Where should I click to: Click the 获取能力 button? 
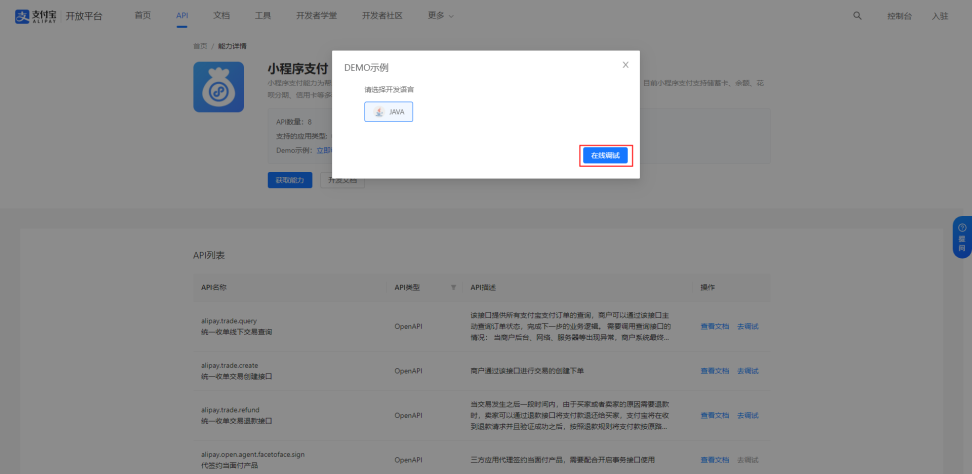point(290,180)
